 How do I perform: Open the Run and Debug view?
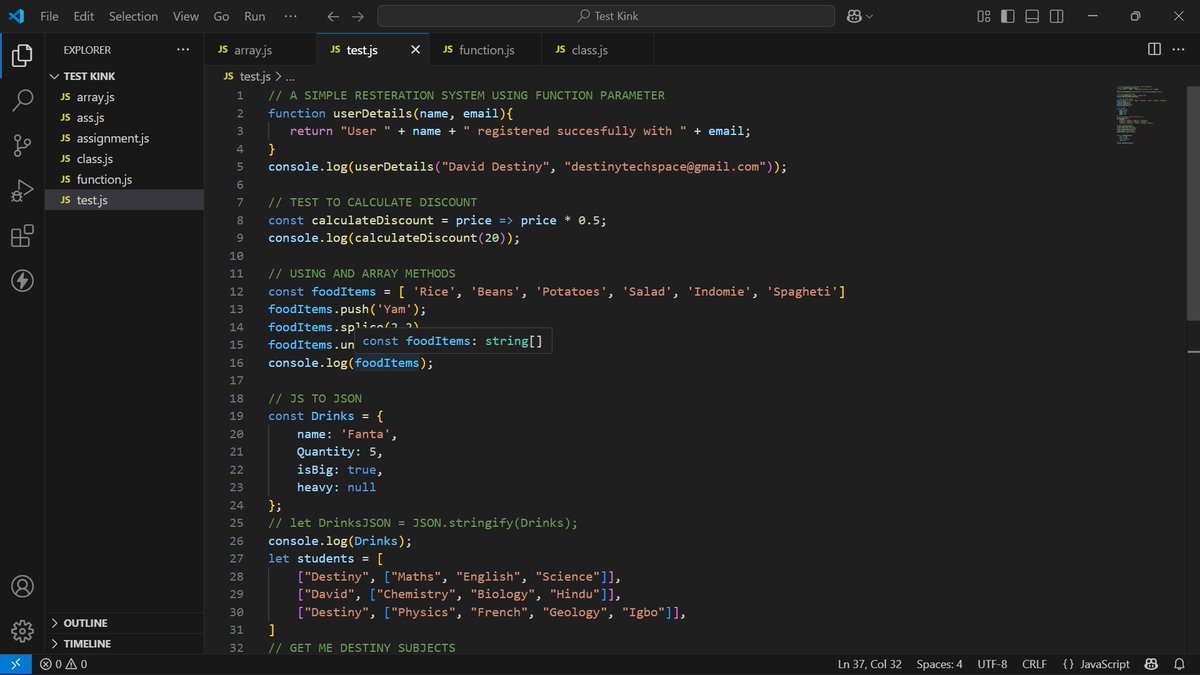point(22,191)
